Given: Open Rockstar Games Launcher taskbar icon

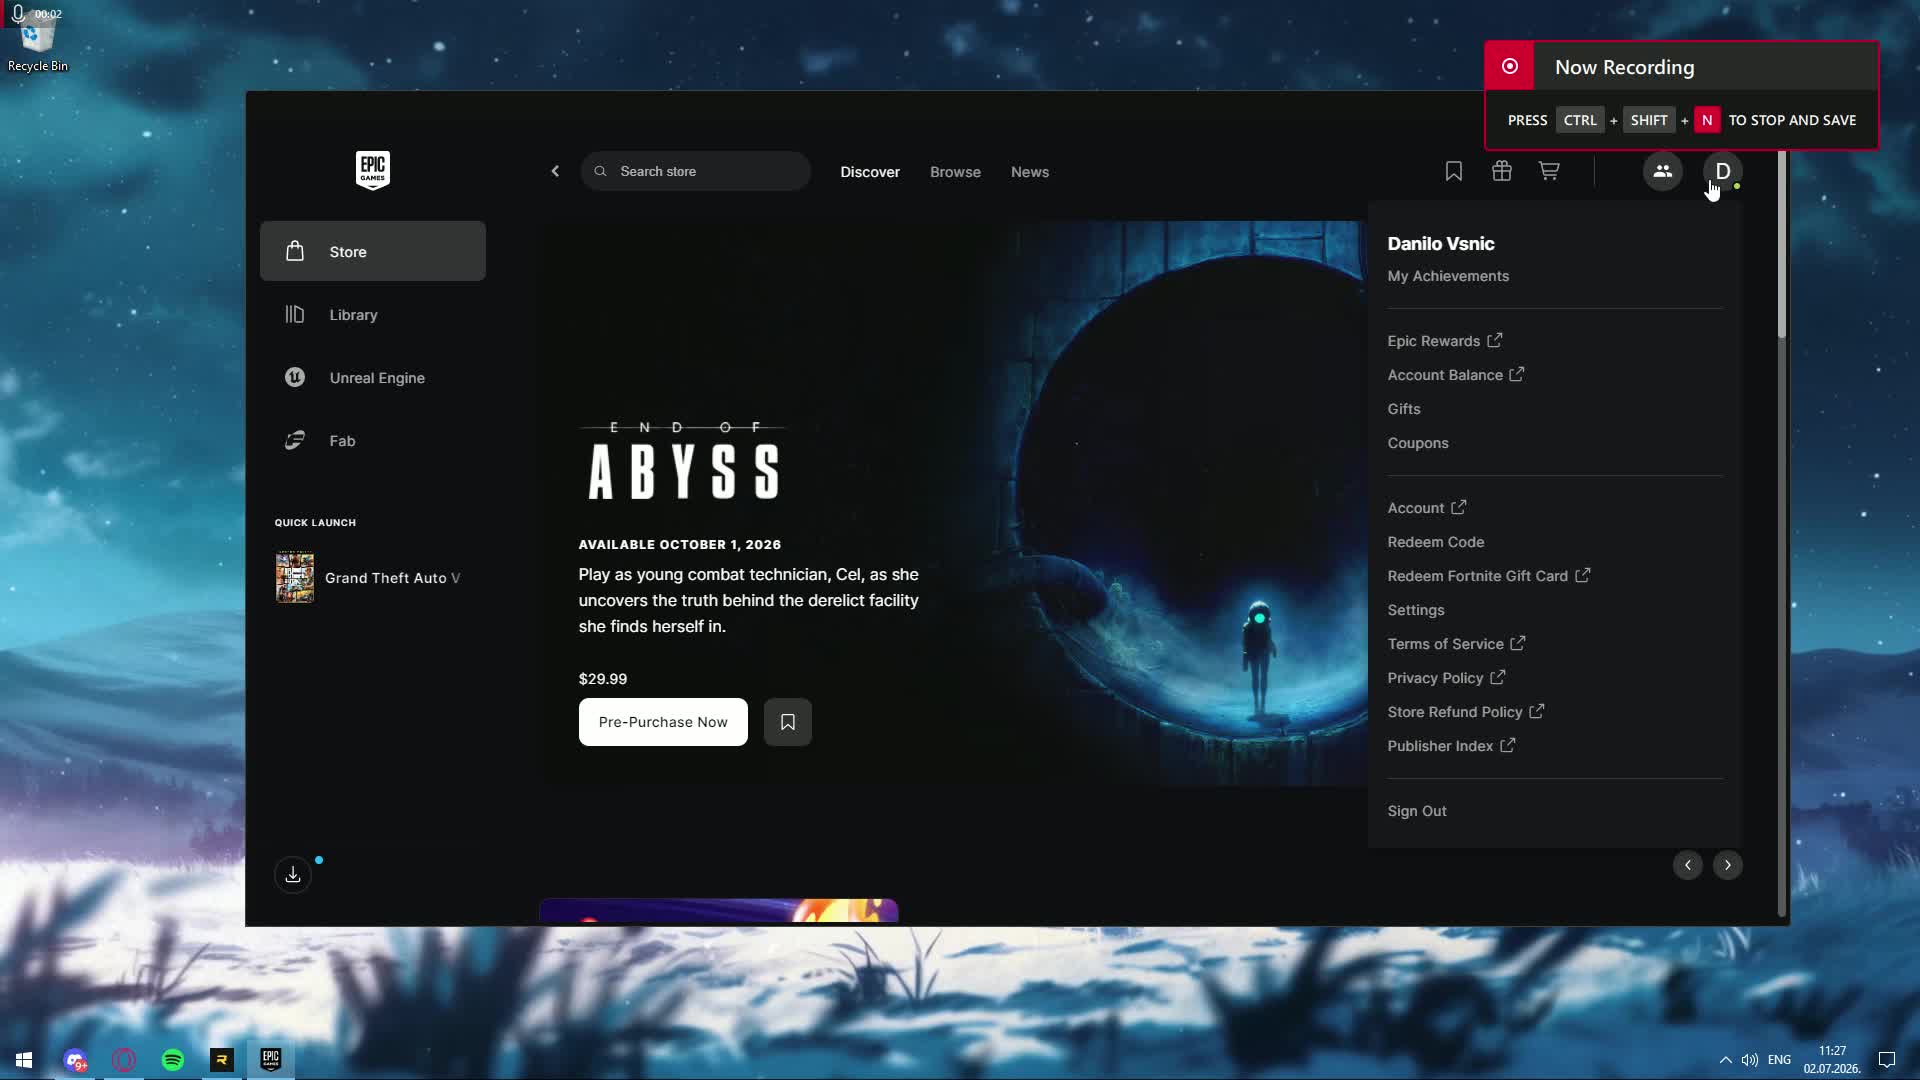Looking at the screenshot, I should 222,1060.
